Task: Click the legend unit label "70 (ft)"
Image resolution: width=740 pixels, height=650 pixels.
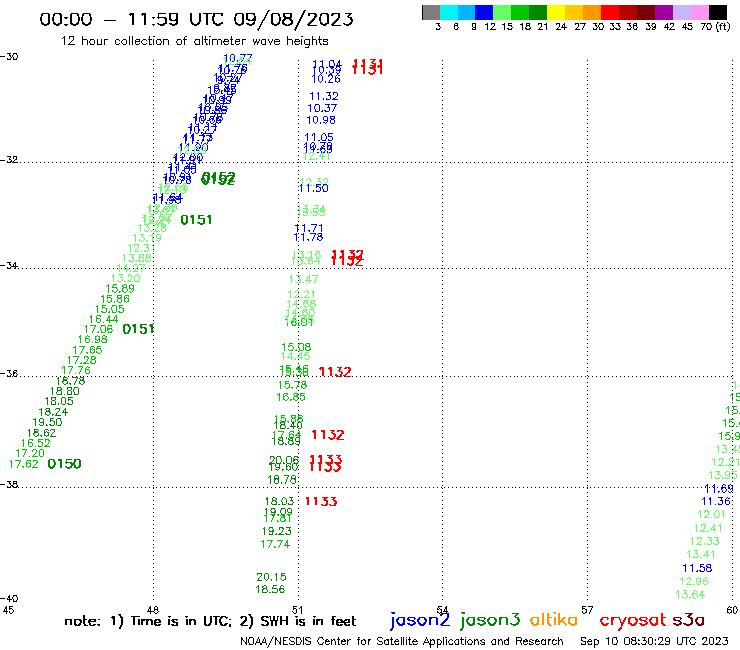Action: [715, 27]
